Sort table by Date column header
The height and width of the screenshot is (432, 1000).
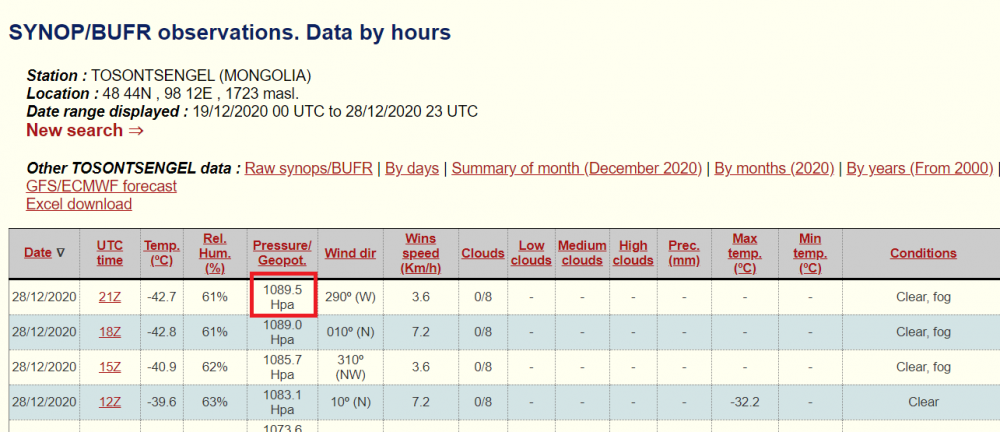click(x=38, y=253)
